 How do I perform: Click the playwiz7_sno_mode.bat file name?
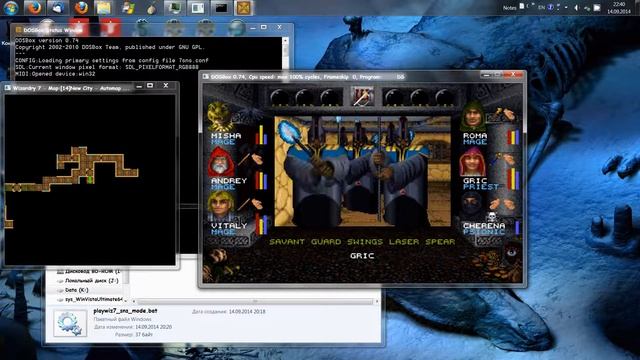[x=125, y=311]
